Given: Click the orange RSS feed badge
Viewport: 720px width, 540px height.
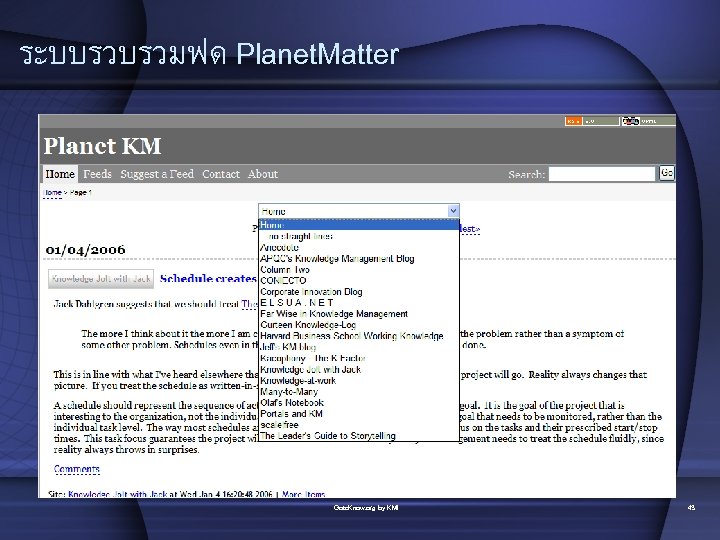Looking at the screenshot, I should point(592,121).
